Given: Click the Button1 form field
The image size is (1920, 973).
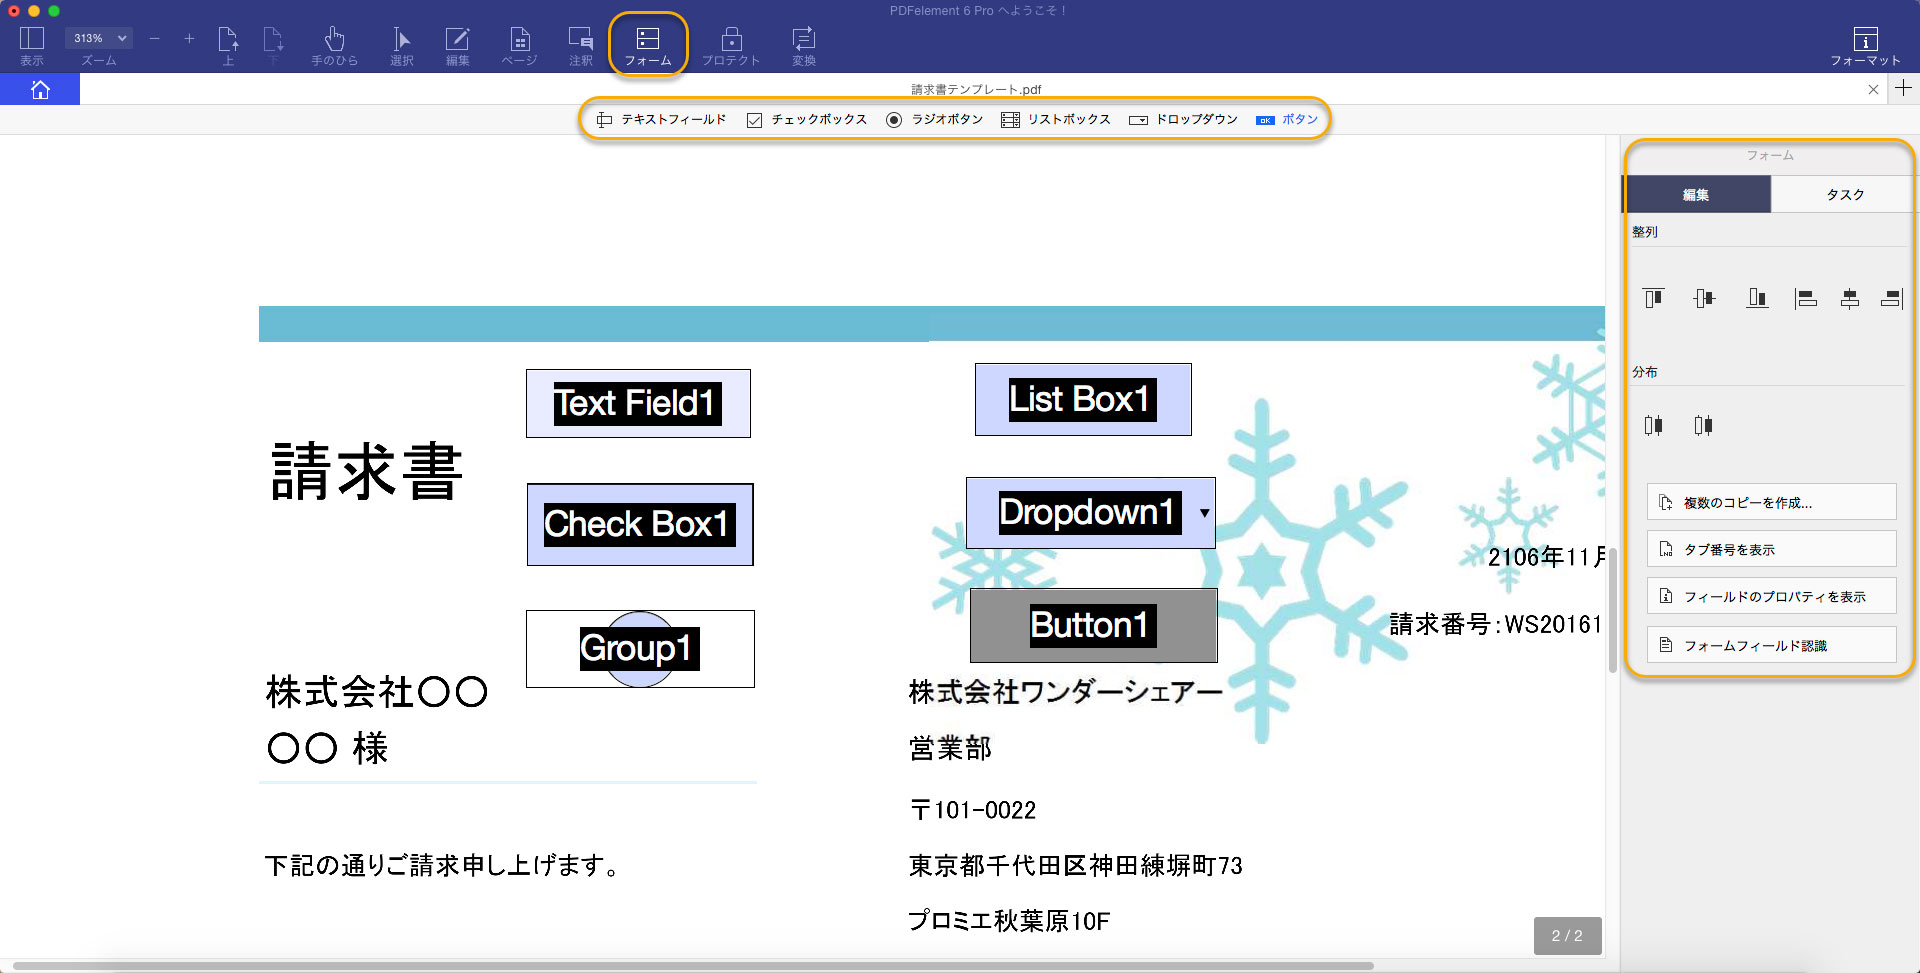Looking at the screenshot, I should (x=1094, y=625).
